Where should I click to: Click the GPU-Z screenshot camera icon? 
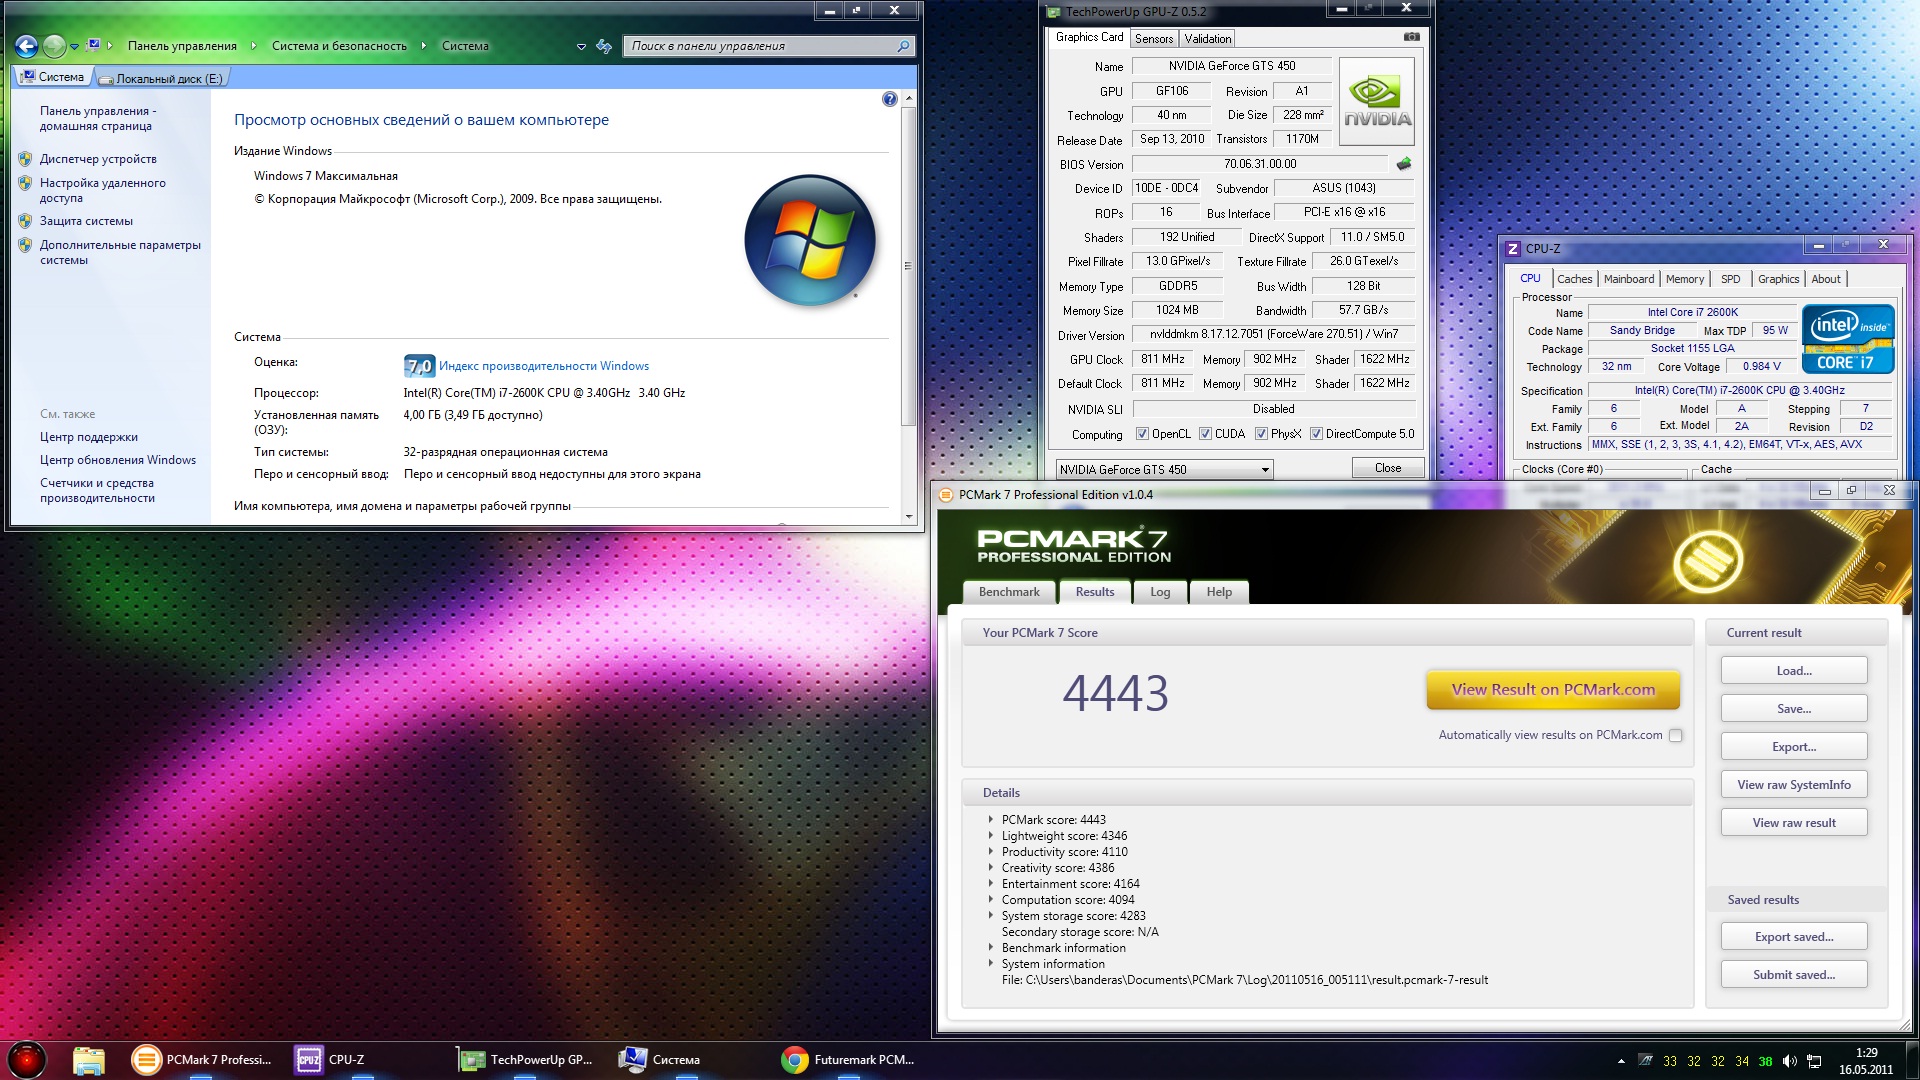point(1411,37)
